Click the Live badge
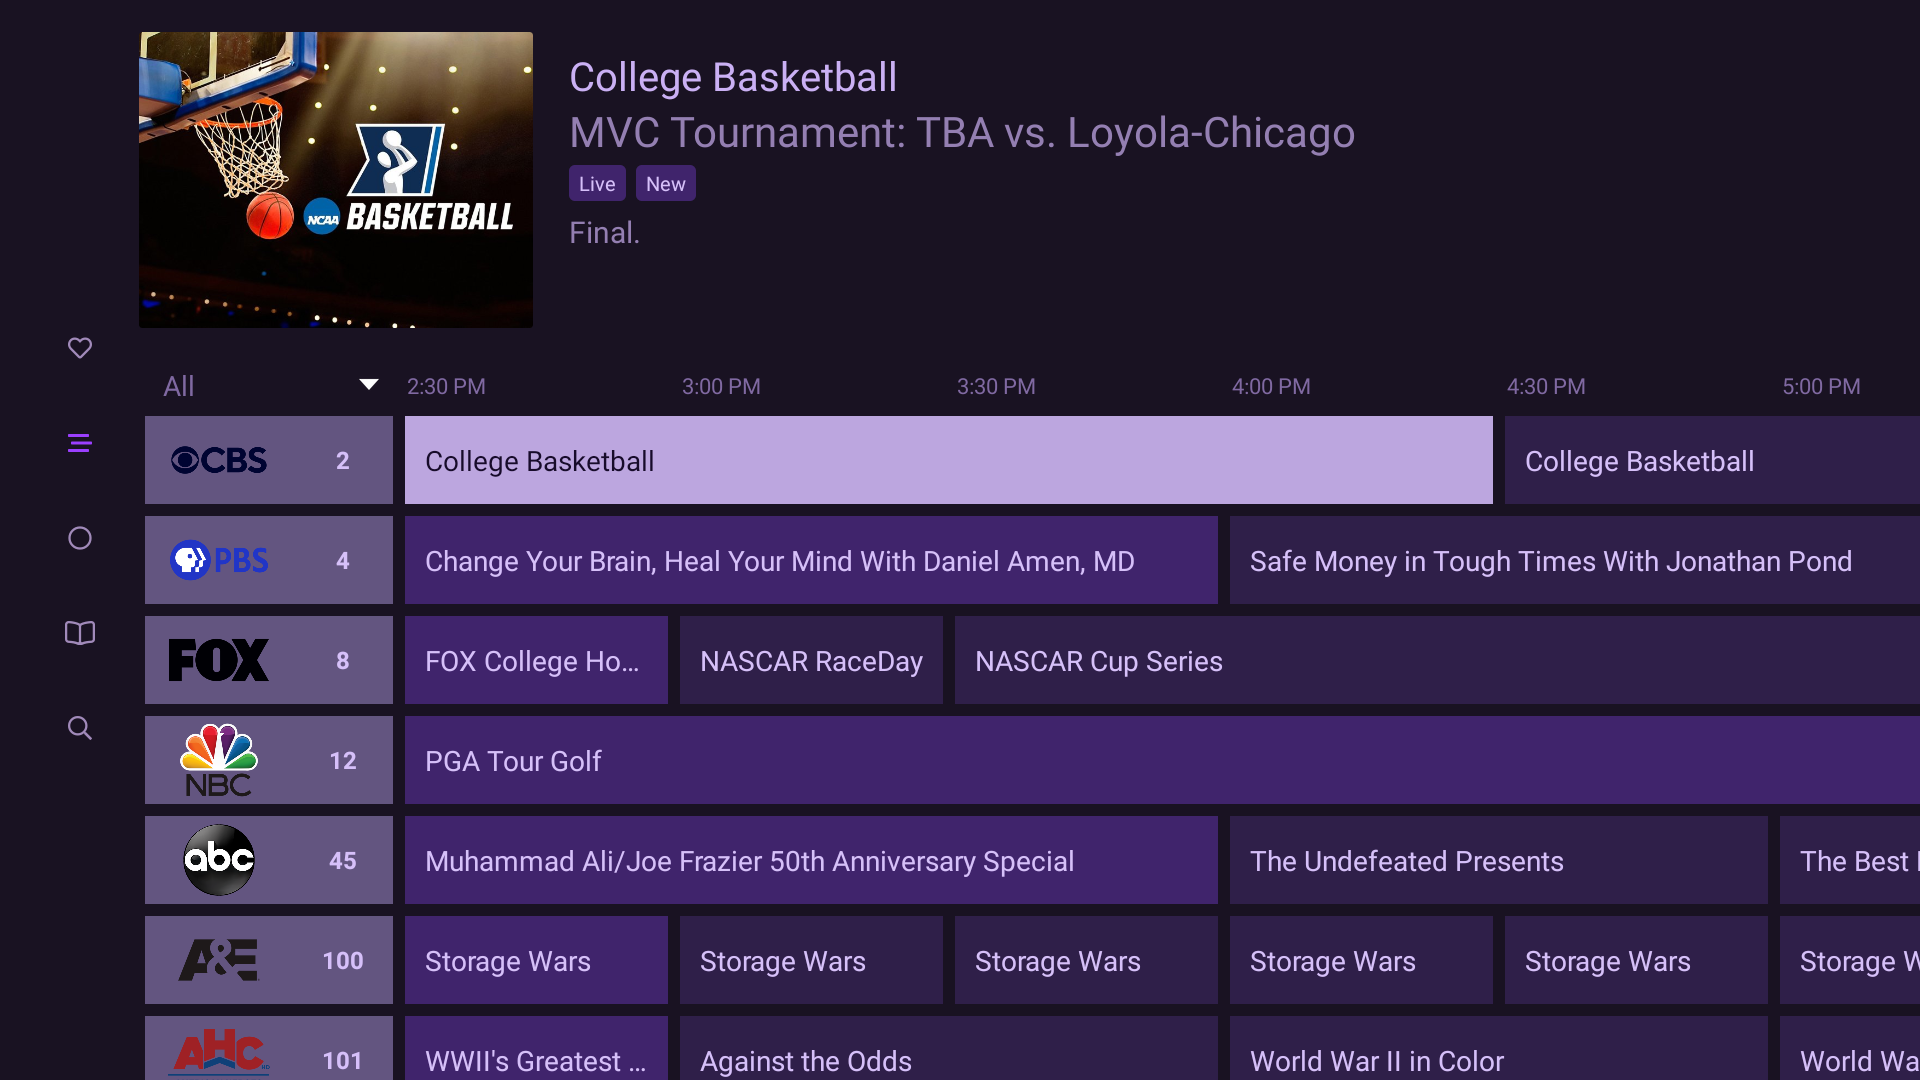Viewport: 1920px width, 1080px height. click(597, 184)
